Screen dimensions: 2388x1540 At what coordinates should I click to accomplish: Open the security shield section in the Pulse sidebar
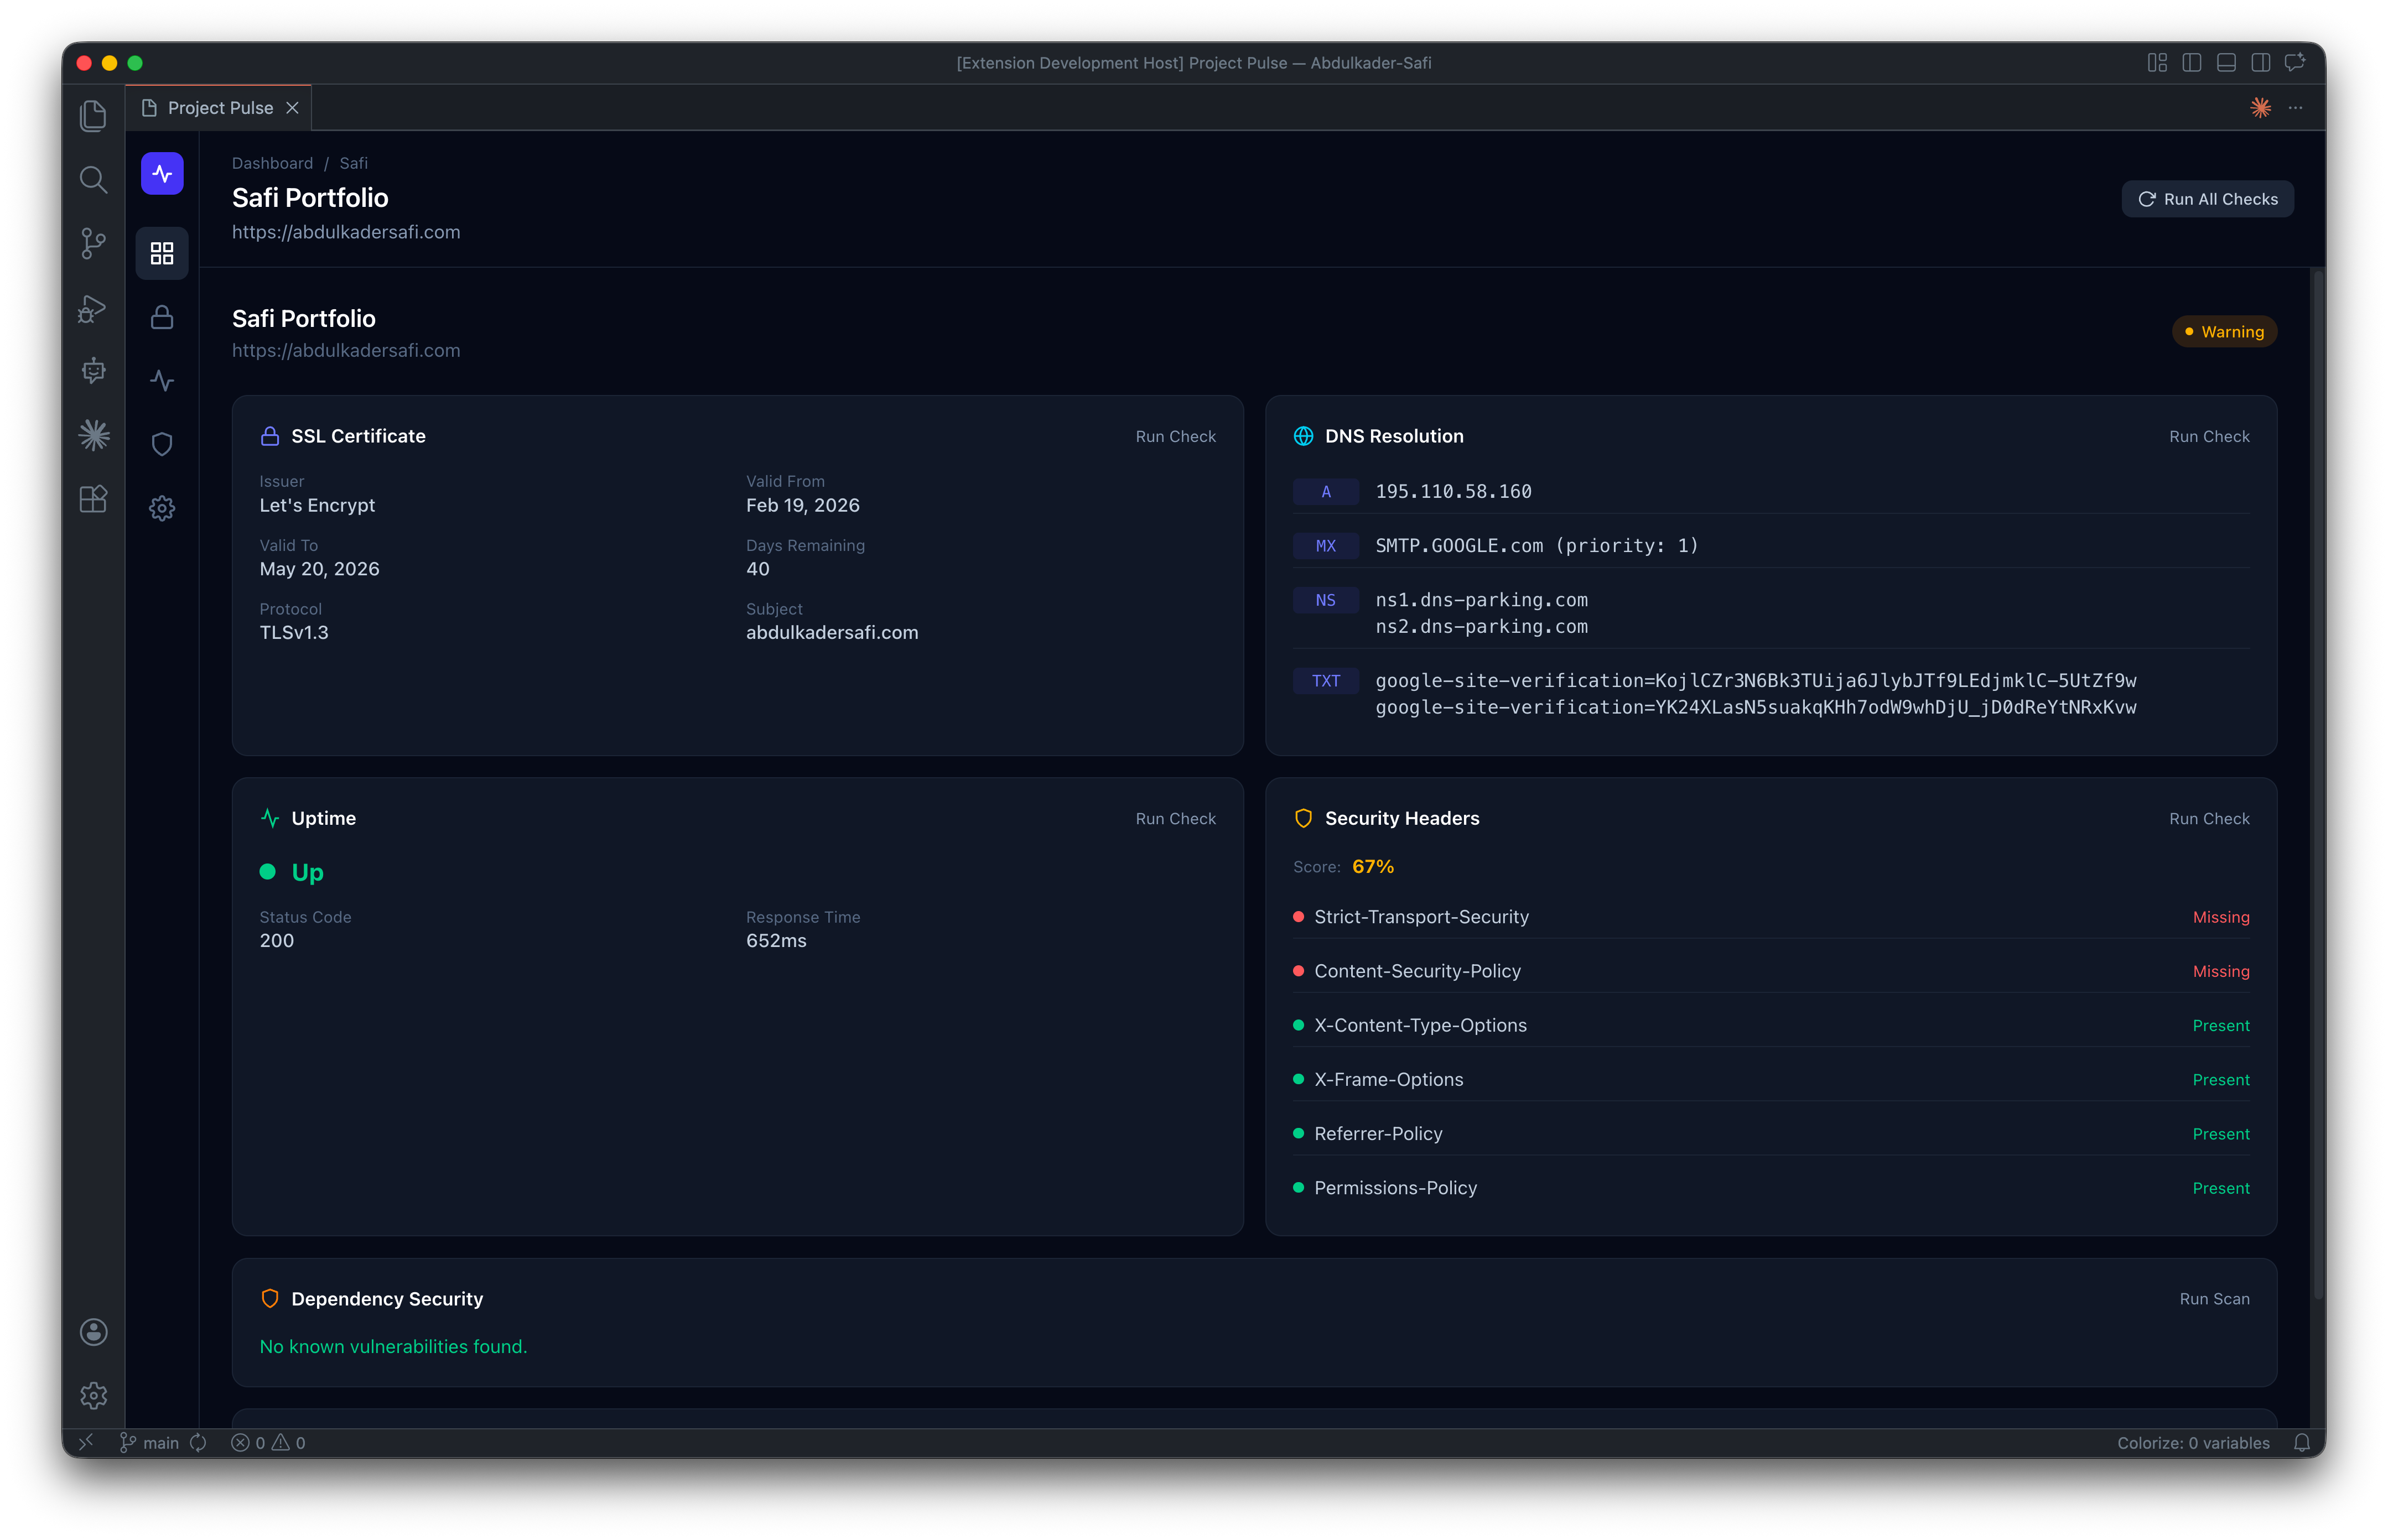coord(161,444)
